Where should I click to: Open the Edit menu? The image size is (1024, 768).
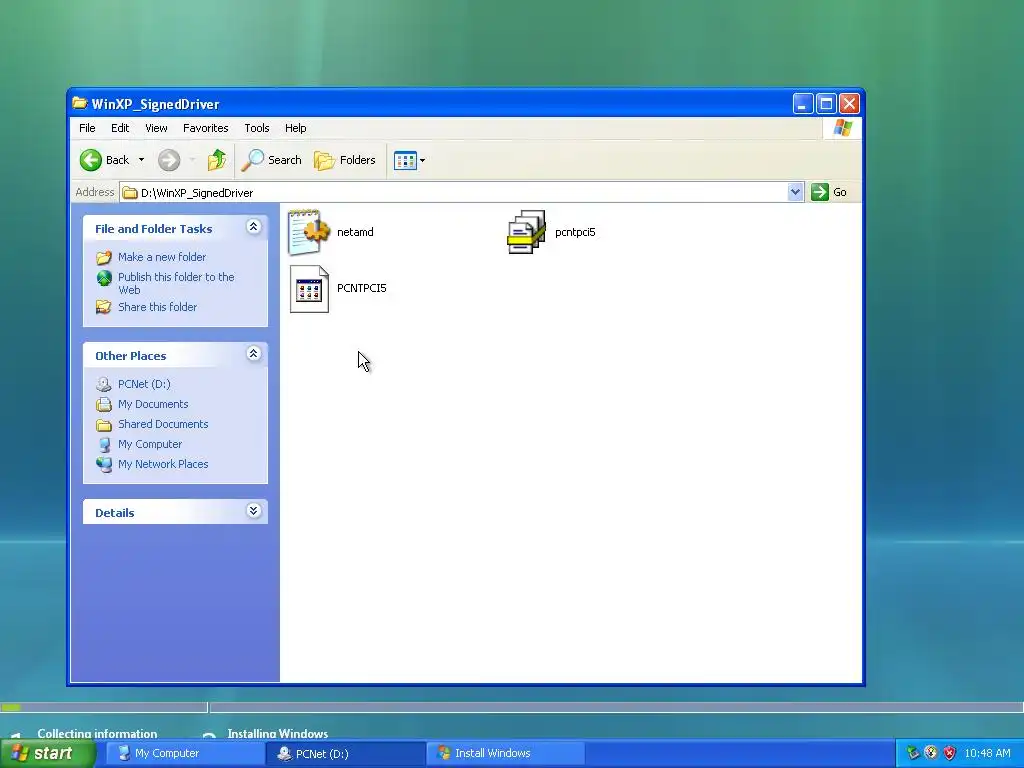[x=120, y=128]
